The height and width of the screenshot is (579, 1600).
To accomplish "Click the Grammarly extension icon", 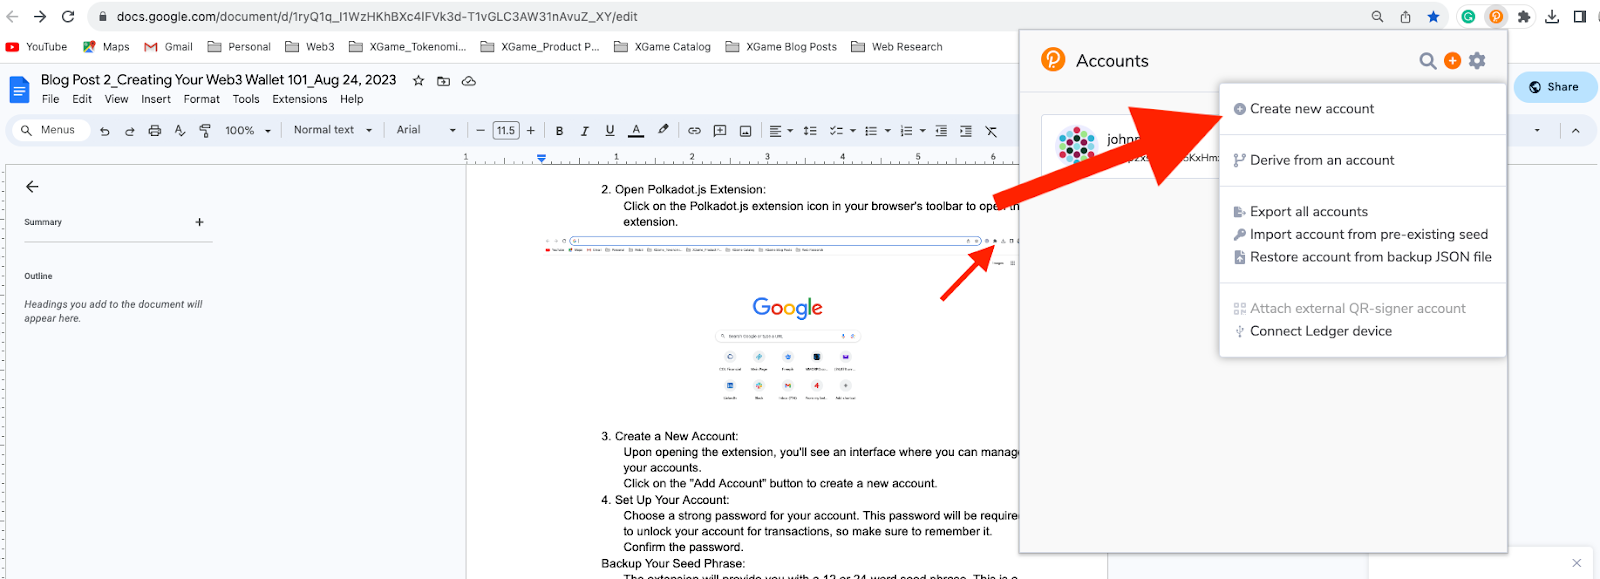I will (x=1468, y=17).
